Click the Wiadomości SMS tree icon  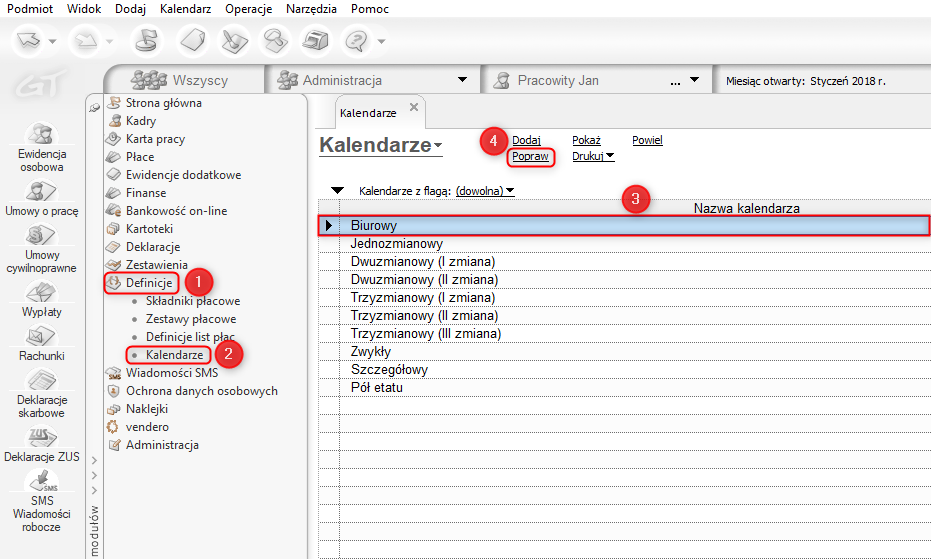click(113, 373)
